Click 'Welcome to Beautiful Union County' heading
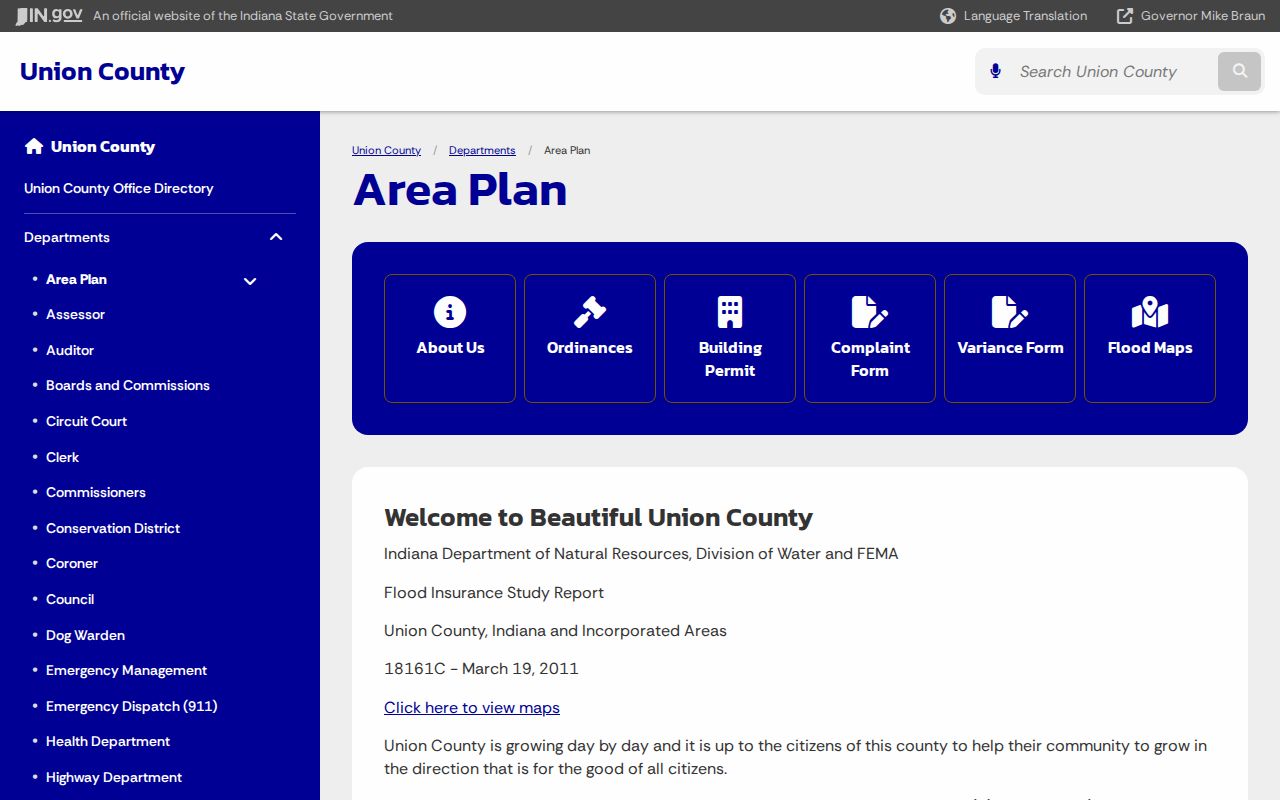This screenshot has width=1280, height=800. pos(598,517)
